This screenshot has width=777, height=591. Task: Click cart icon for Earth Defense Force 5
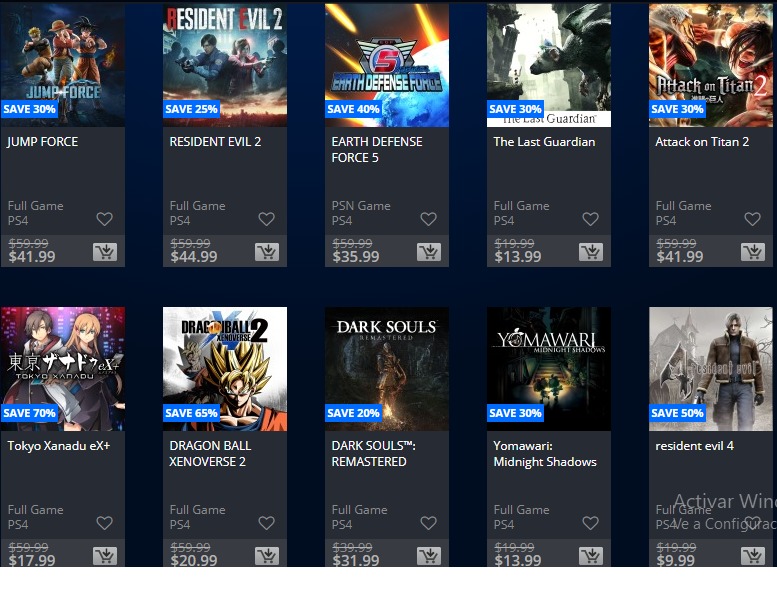pos(429,252)
